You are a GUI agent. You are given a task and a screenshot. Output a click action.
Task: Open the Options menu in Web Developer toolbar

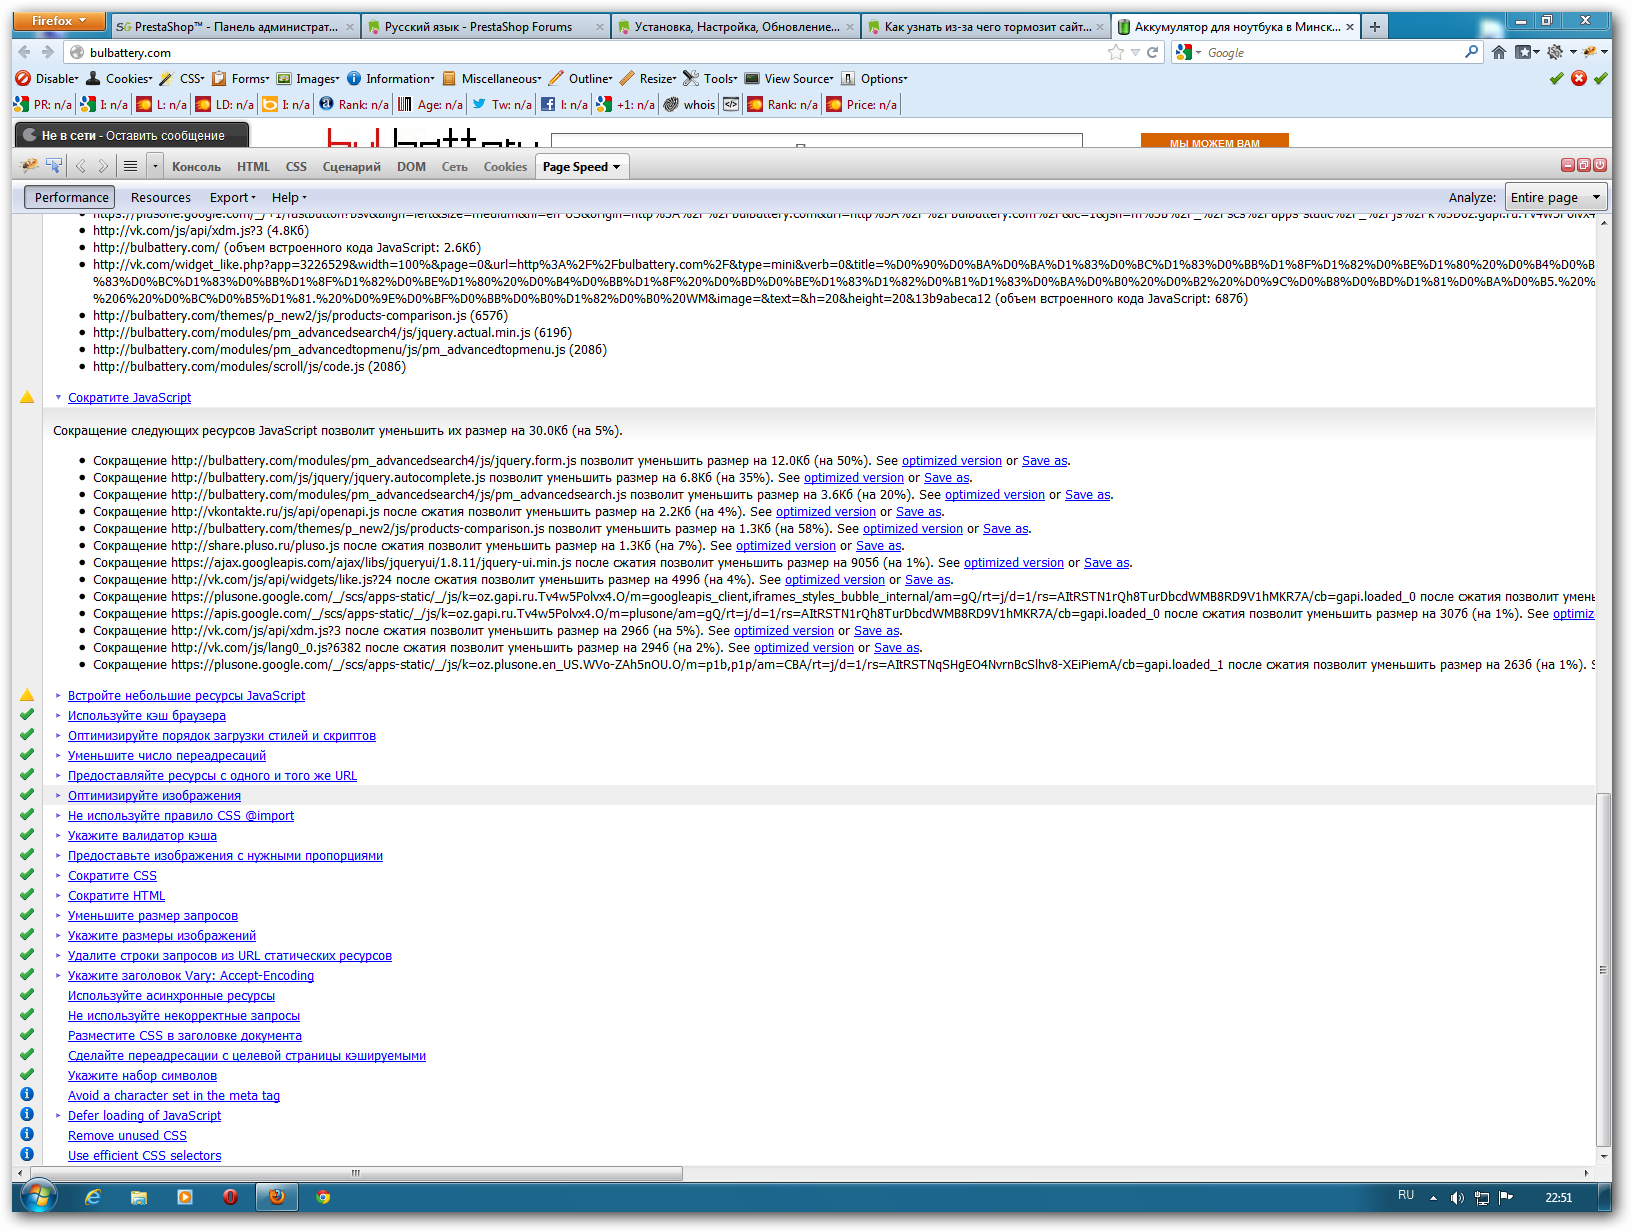[874, 78]
